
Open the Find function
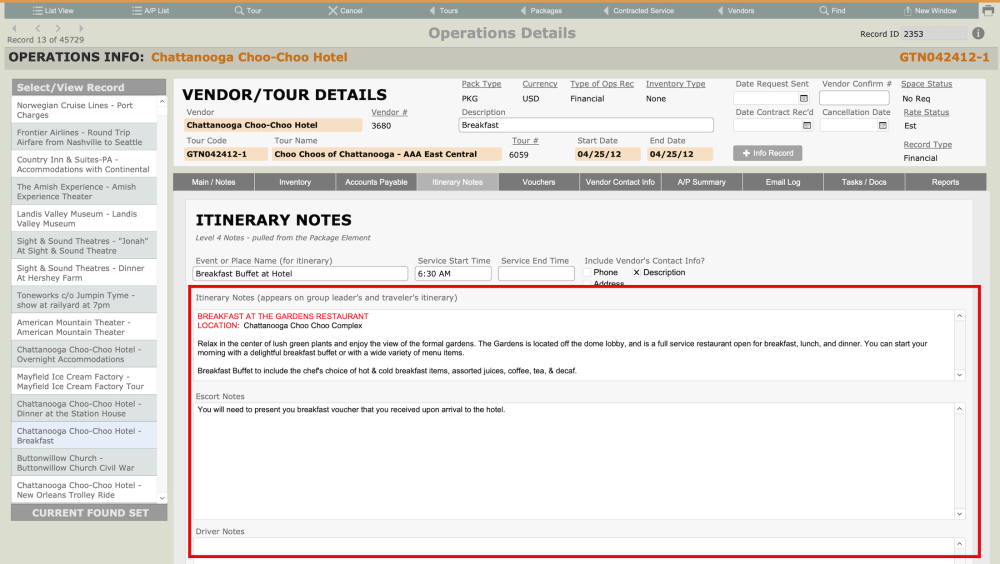point(832,11)
